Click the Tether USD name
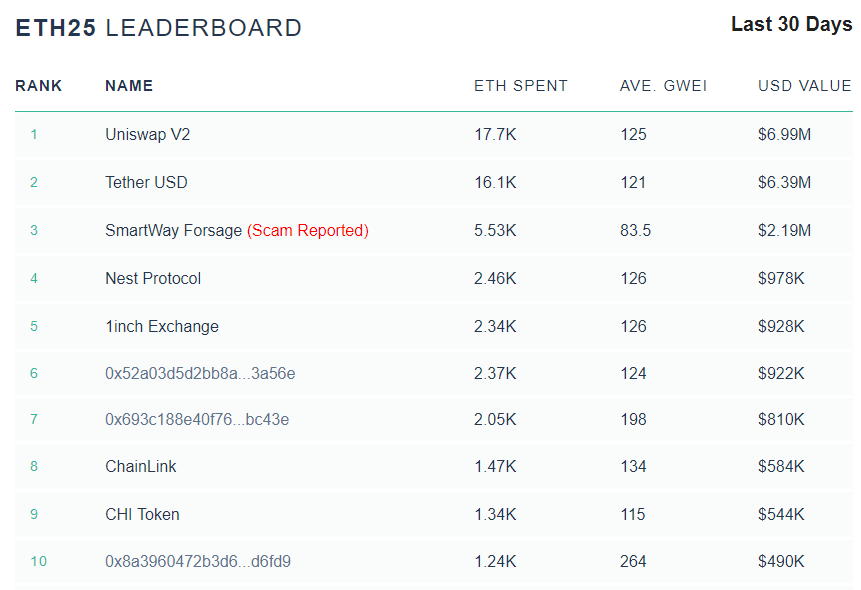 pyautogui.click(x=146, y=182)
